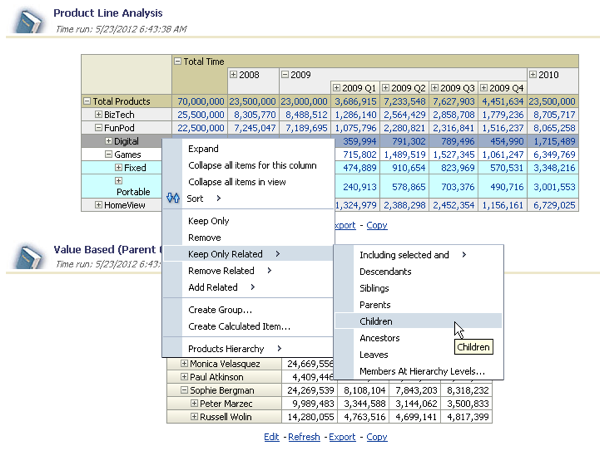Click Copy link under Product Line table
The width and height of the screenshot is (600, 451).
[377, 225]
